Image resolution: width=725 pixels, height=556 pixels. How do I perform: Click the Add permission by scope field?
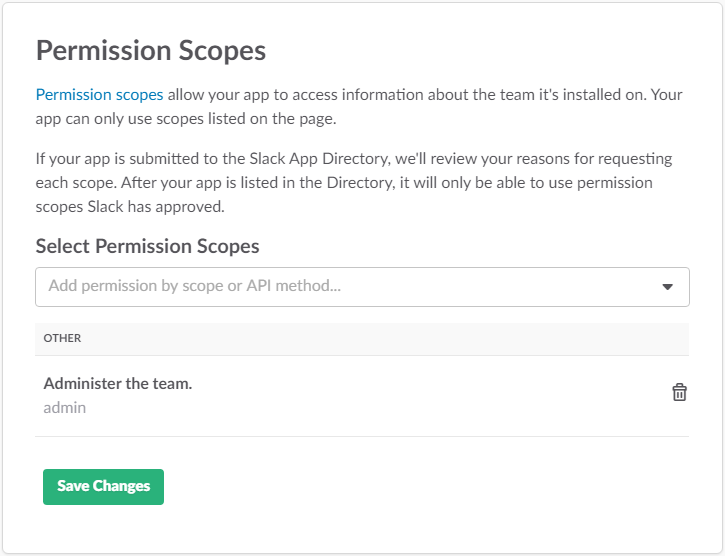(340, 287)
